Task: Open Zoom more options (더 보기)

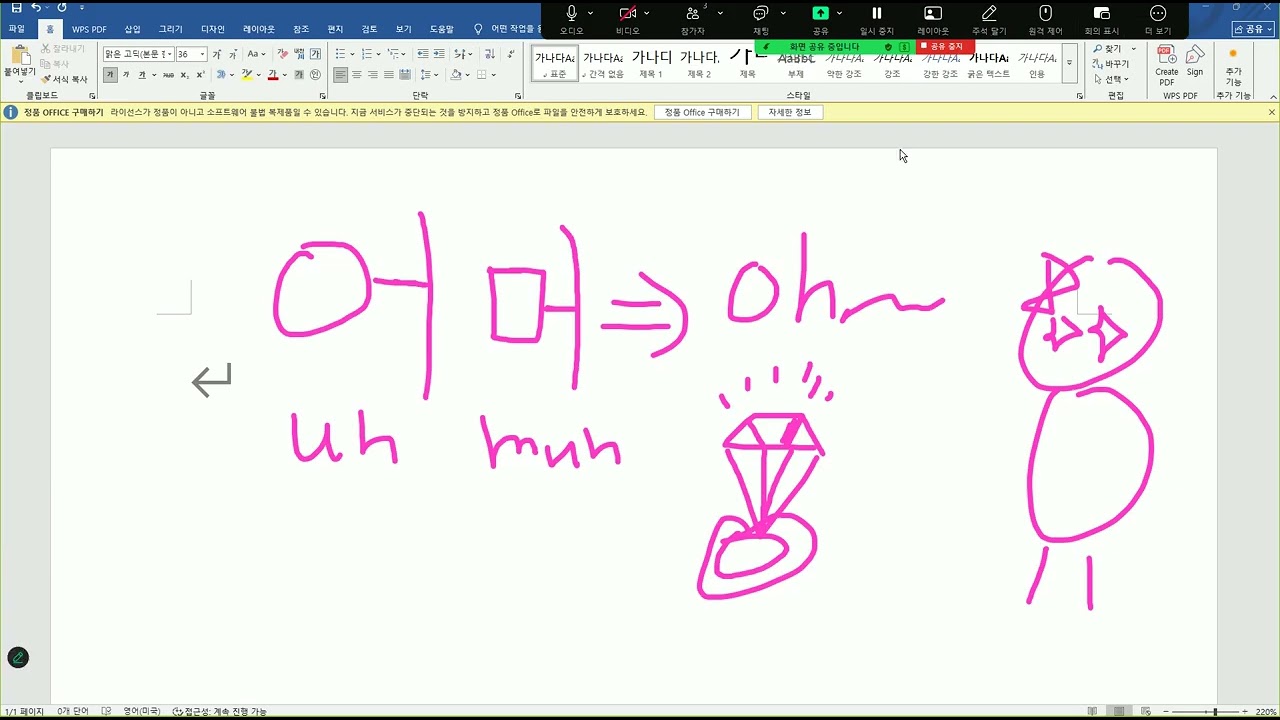Action: point(1158,19)
